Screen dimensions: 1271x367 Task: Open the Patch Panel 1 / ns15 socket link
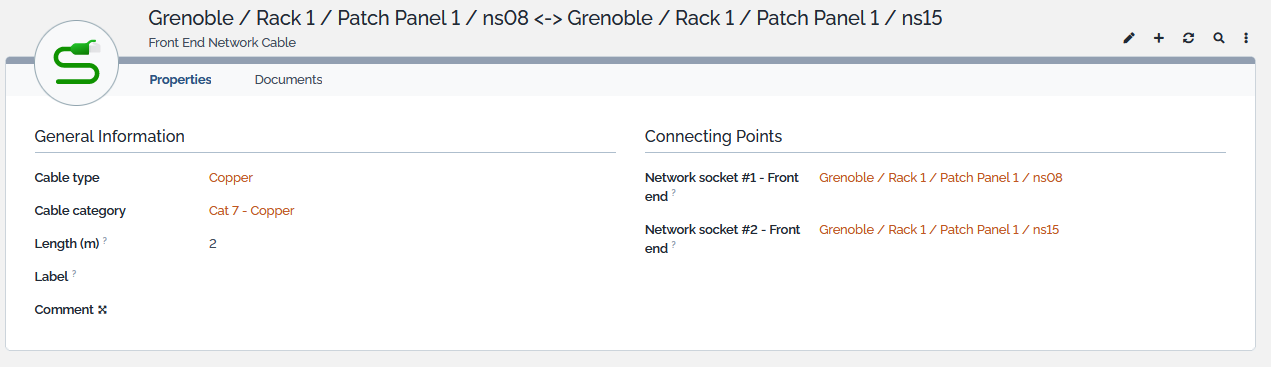pos(939,230)
